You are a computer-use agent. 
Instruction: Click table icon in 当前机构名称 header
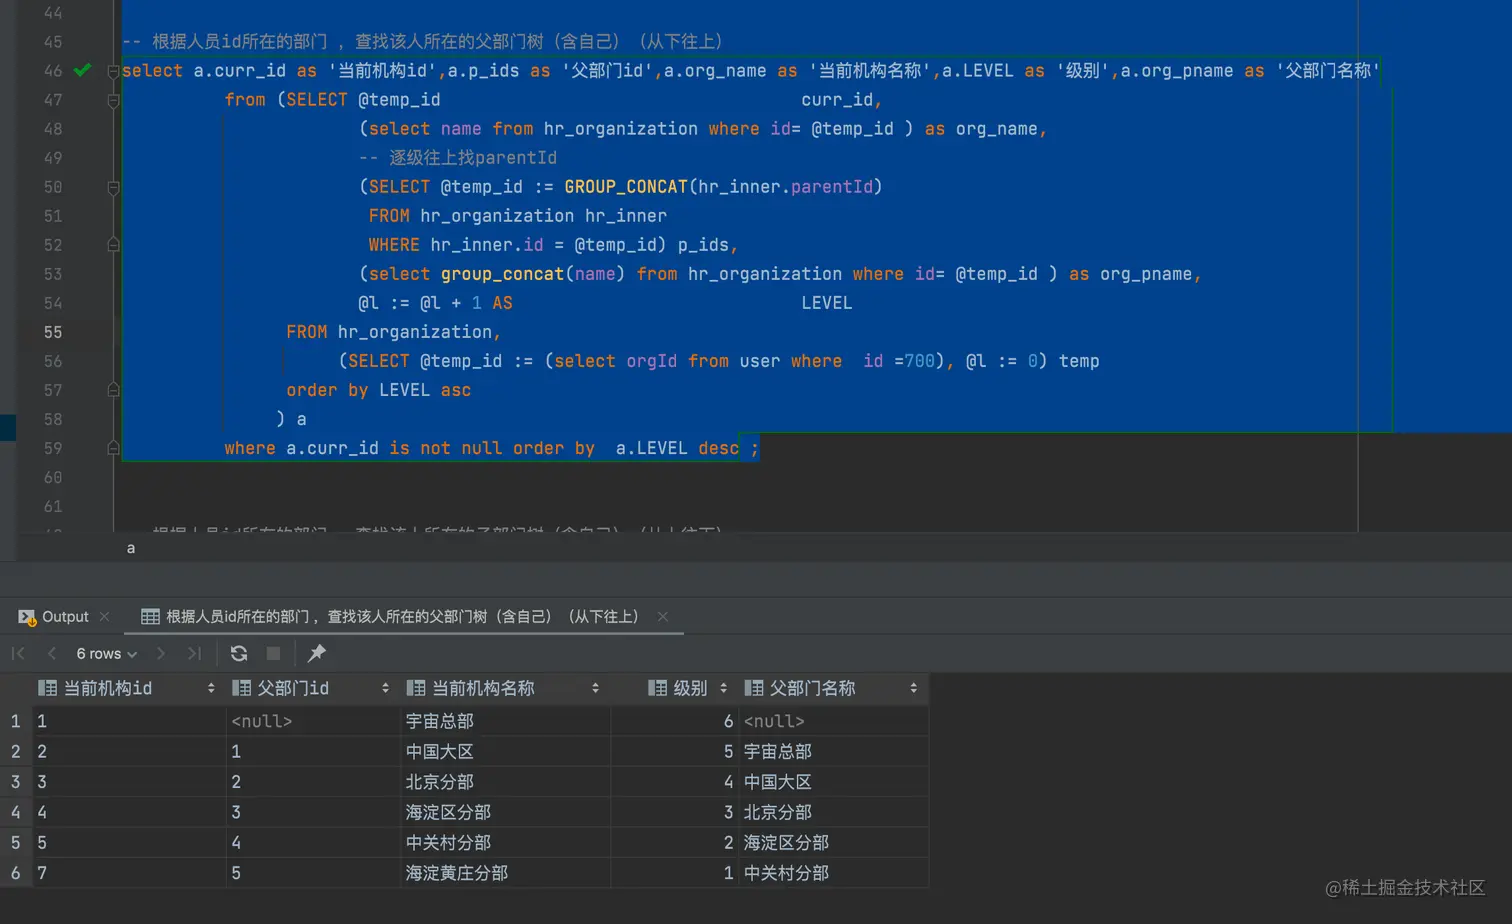415,688
